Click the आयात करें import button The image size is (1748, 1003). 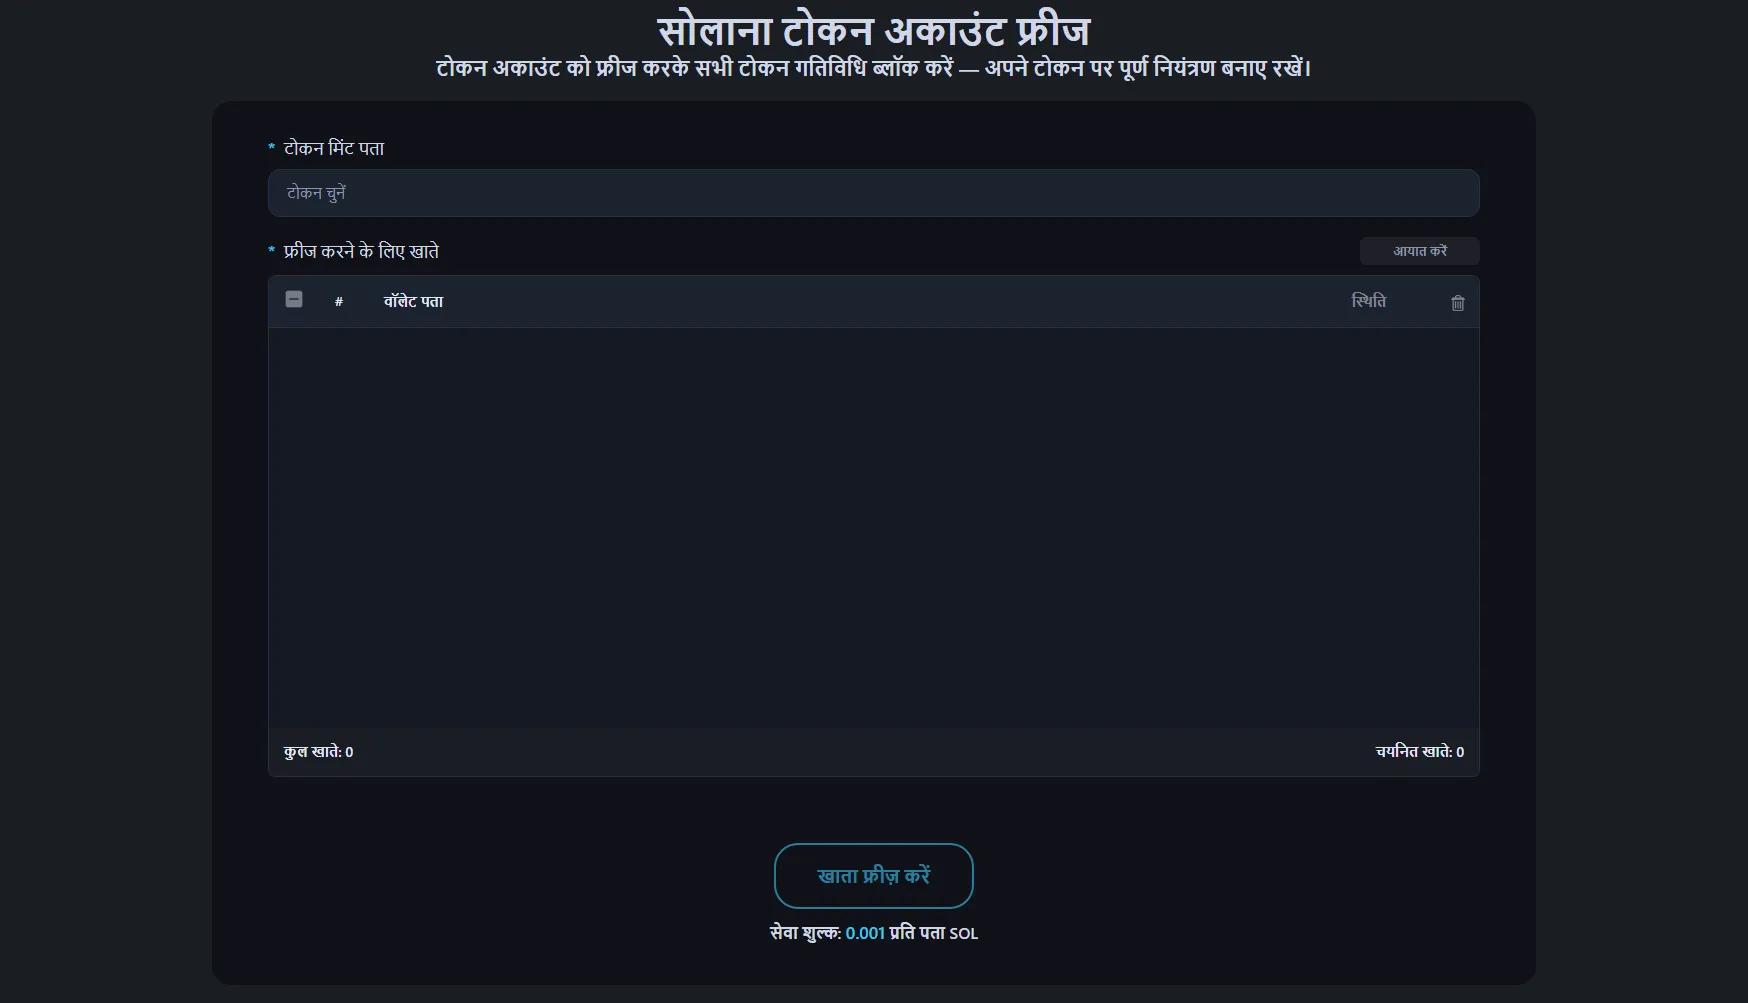[1419, 251]
